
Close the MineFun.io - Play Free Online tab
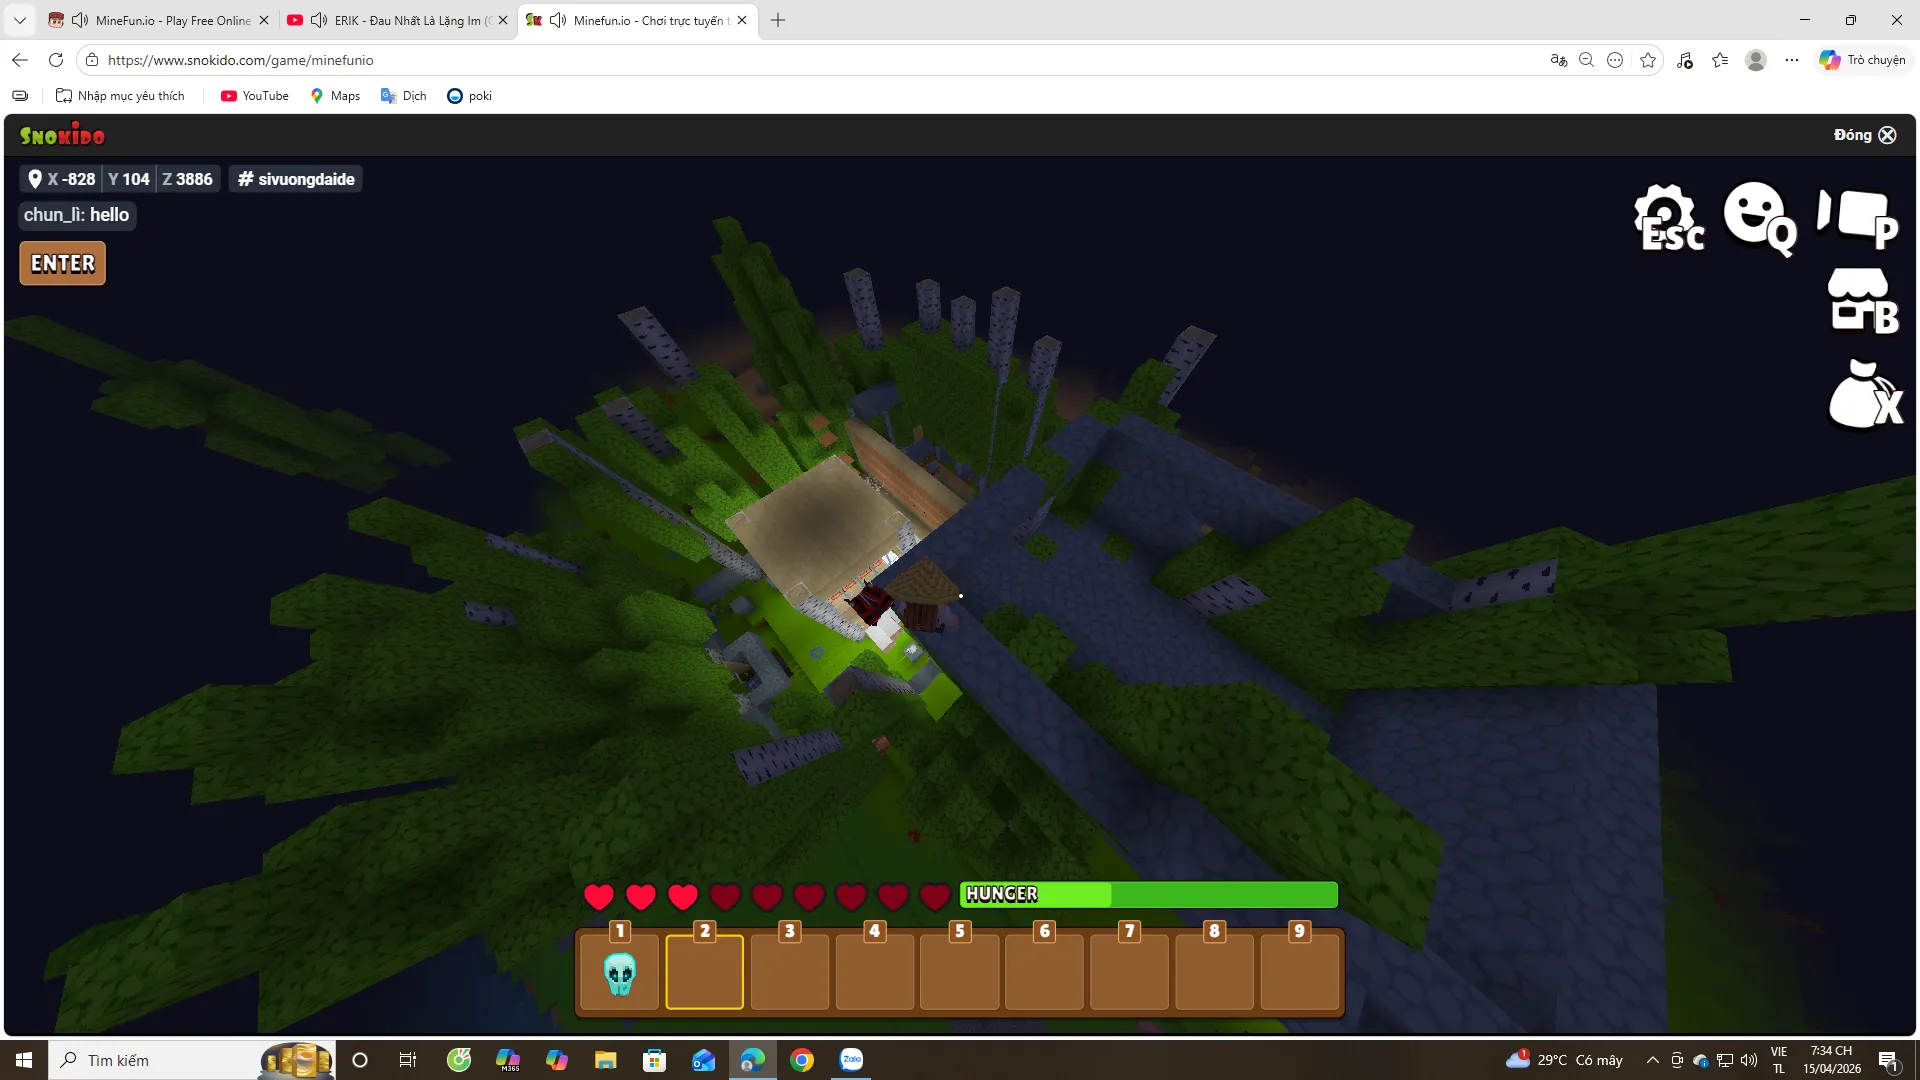point(264,20)
